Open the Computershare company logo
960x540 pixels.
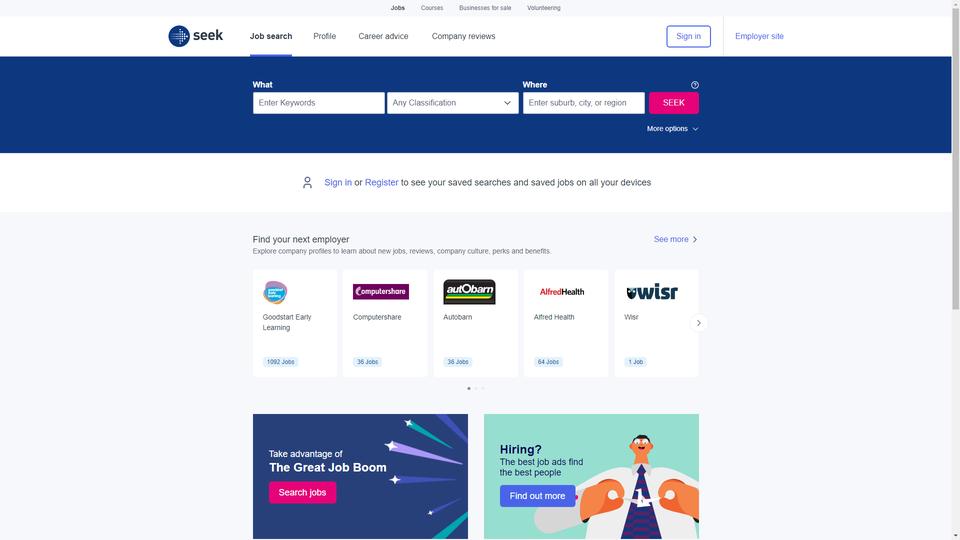tap(381, 291)
